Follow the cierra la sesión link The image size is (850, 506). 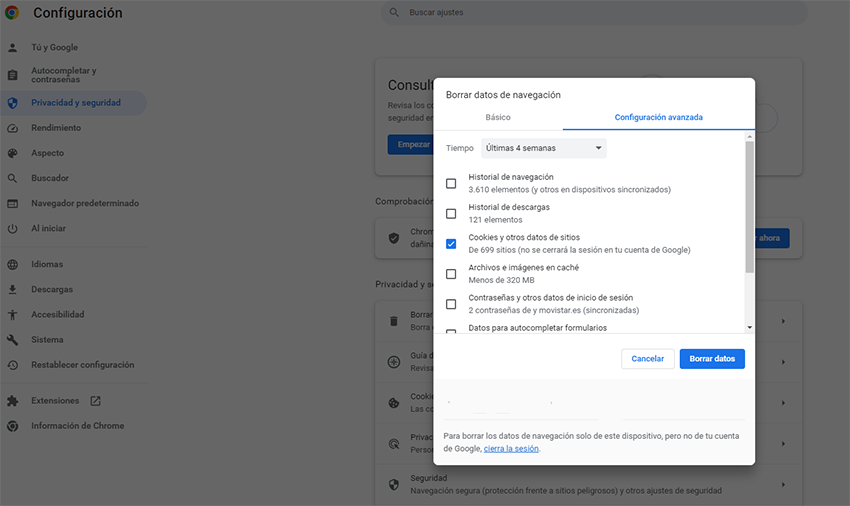pyautogui.click(x=511, y=449)
